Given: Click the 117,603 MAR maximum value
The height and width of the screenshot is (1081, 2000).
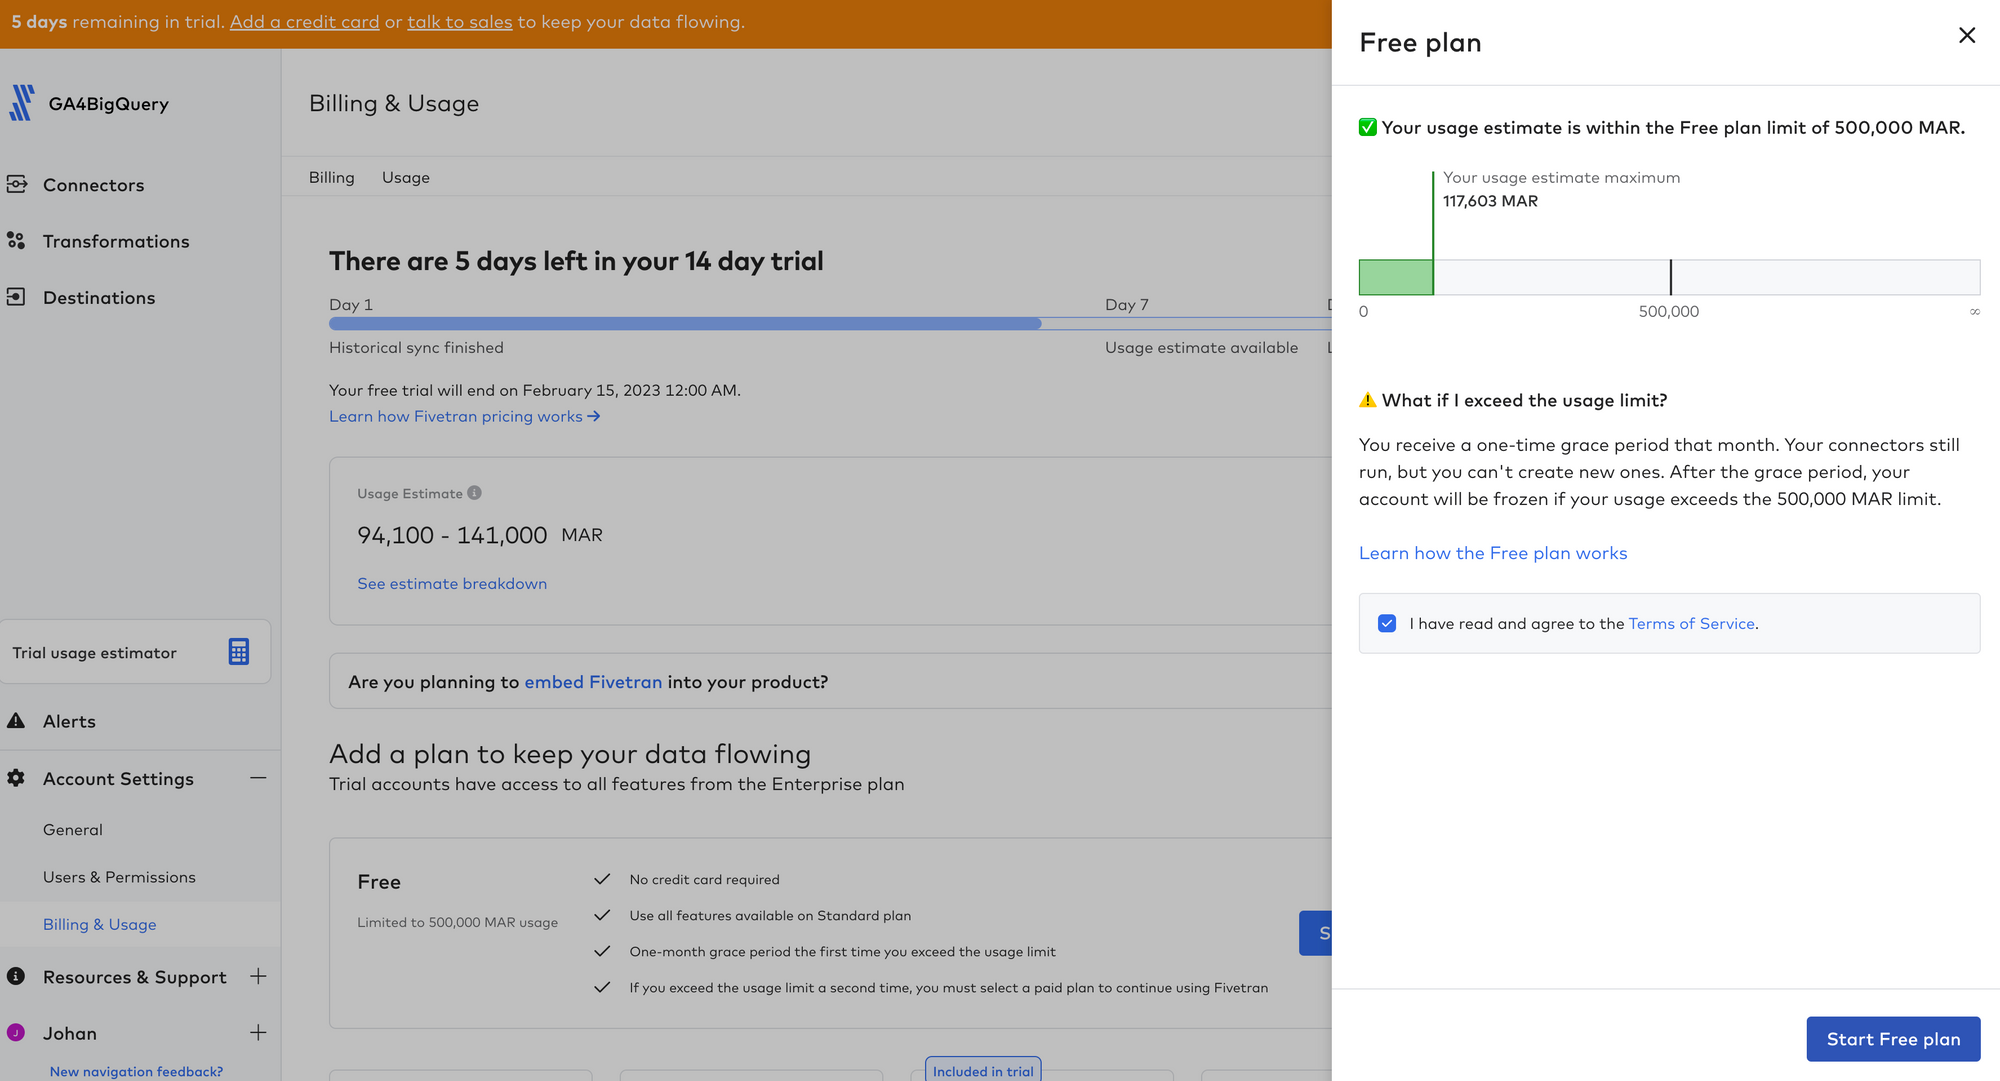Looking at the screenshot, I should (x=1490, y=201).
